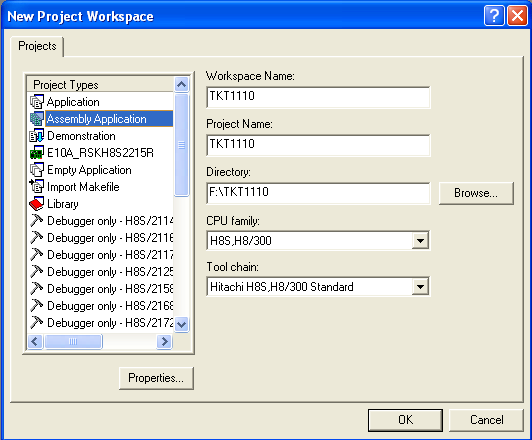Open the Tool chain dropdown arrow
Image resolution: width=532 pixels, height=440 pixels.
pos(420,287)
